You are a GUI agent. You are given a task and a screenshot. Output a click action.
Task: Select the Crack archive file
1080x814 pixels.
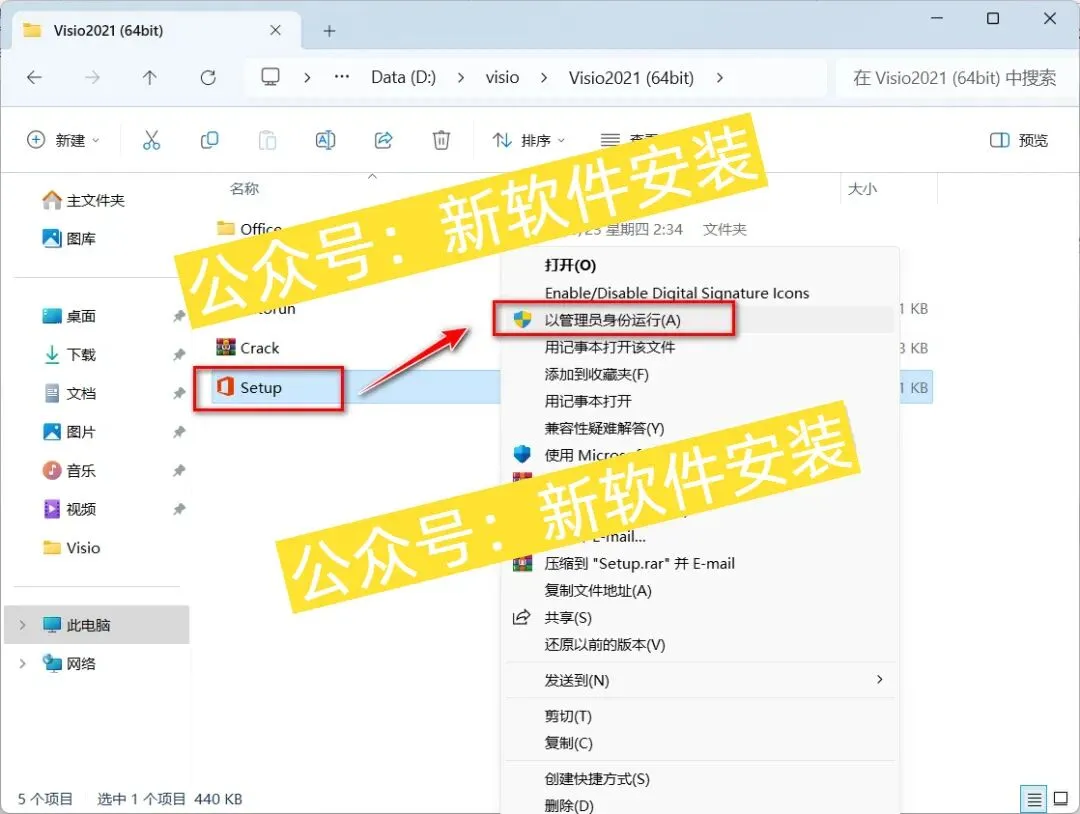[248, 348]
